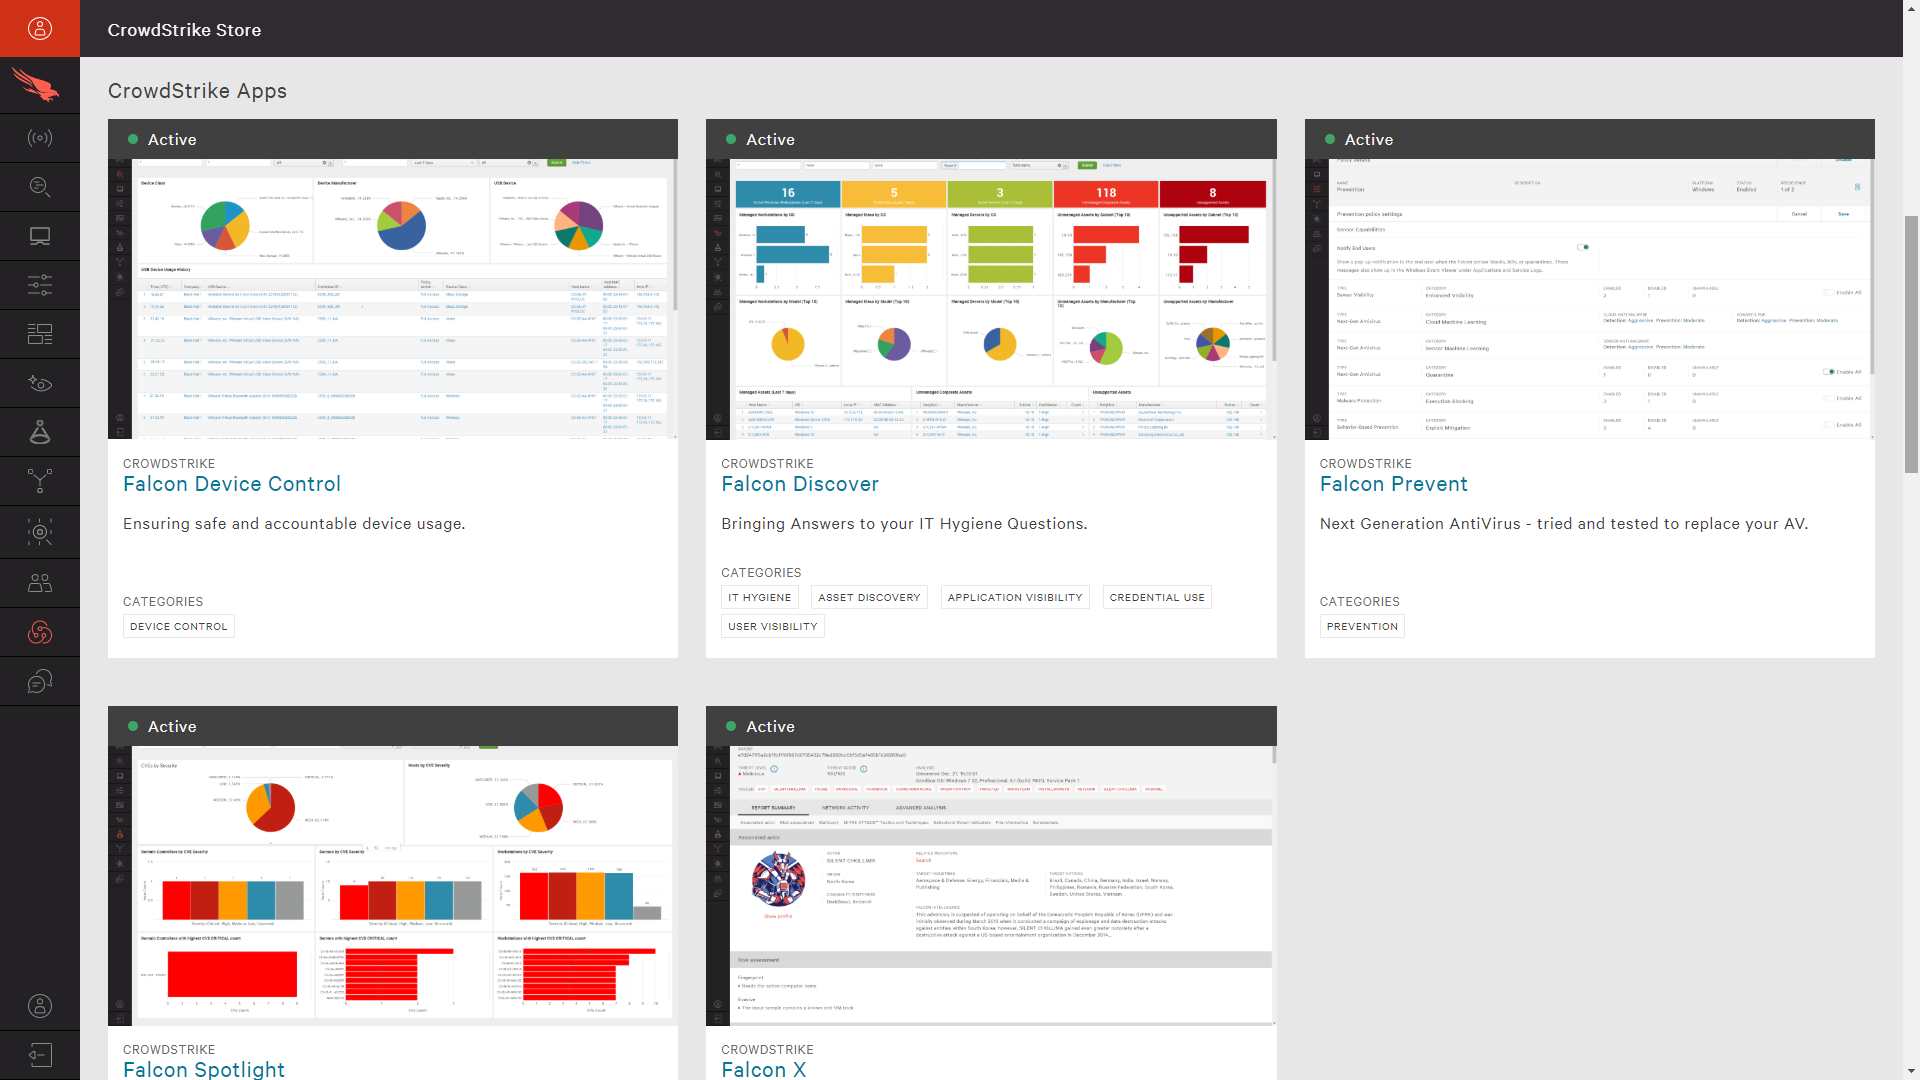Click the Falcon Prevent policy thumbnail

(1589, 299)
